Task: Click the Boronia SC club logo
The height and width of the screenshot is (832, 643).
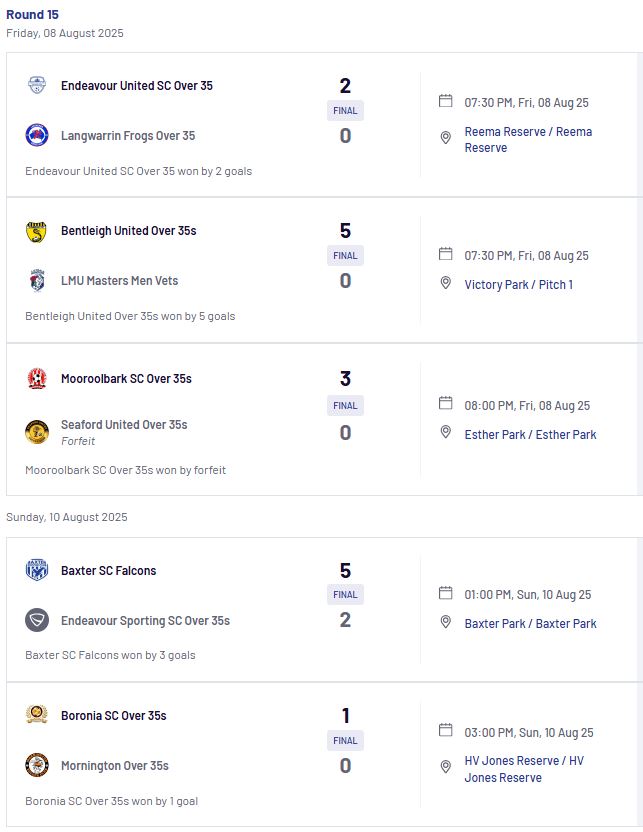Action: (x=37, y=714)
